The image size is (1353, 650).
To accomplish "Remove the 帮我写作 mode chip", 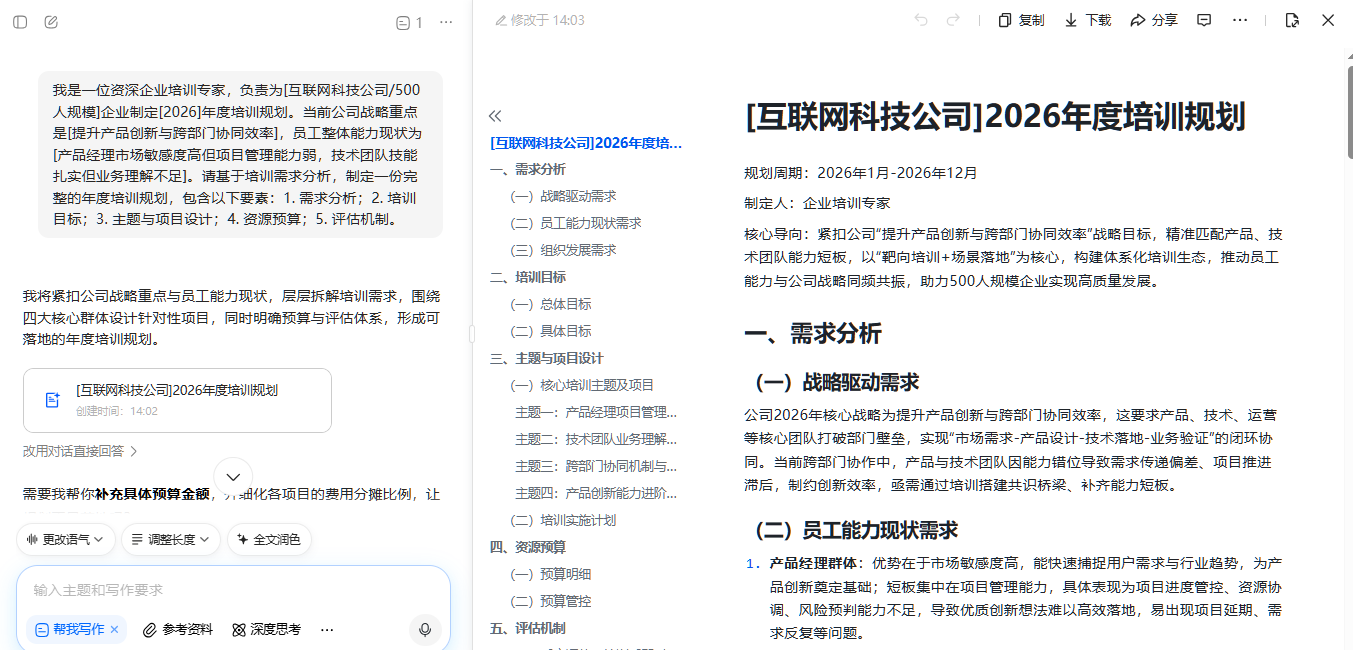I will [x=114, y=629].
